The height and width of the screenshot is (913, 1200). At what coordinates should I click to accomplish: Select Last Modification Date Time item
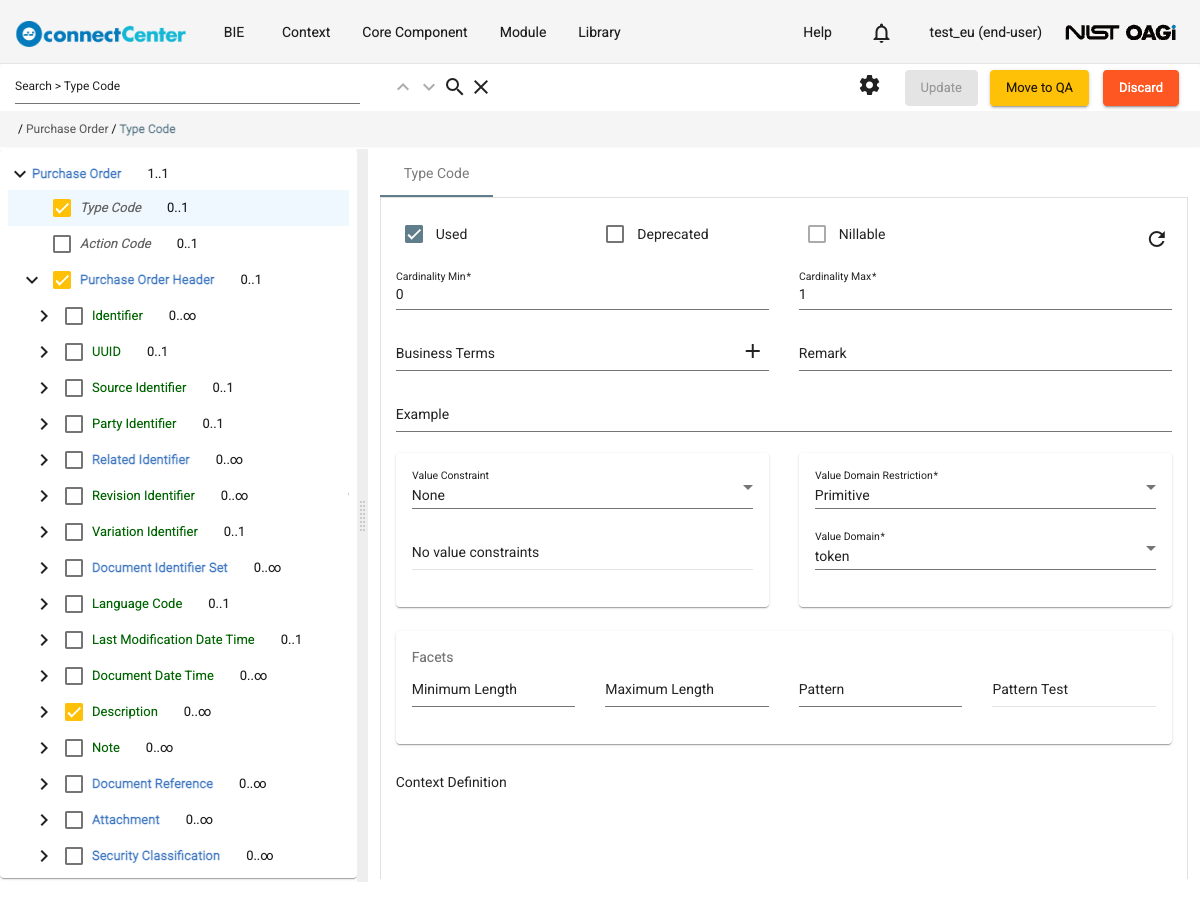click(173, 640)
